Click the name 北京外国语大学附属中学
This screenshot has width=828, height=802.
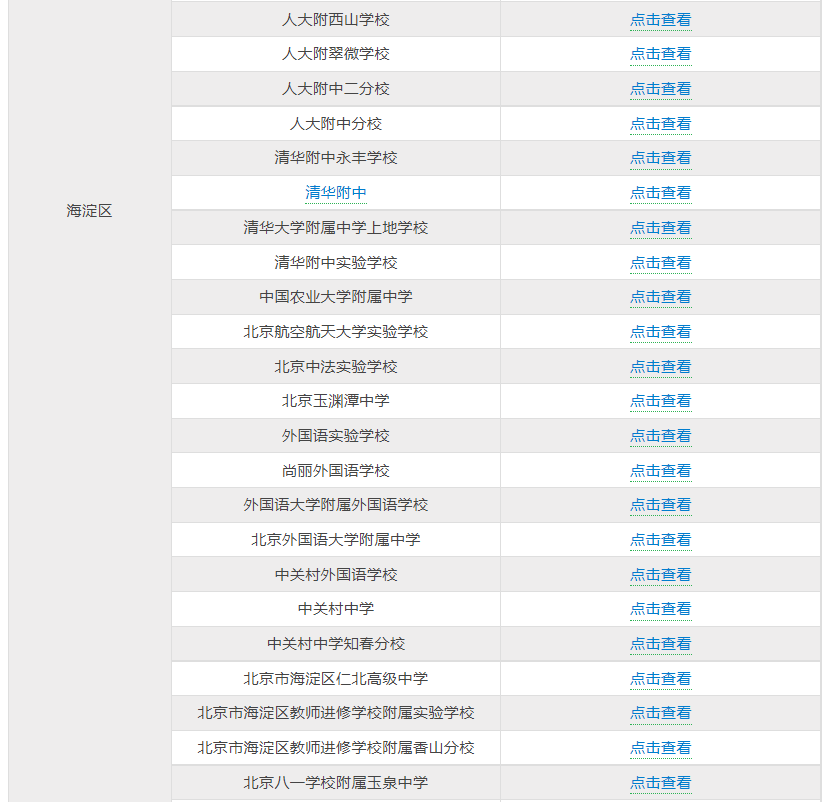click(336, 540)
